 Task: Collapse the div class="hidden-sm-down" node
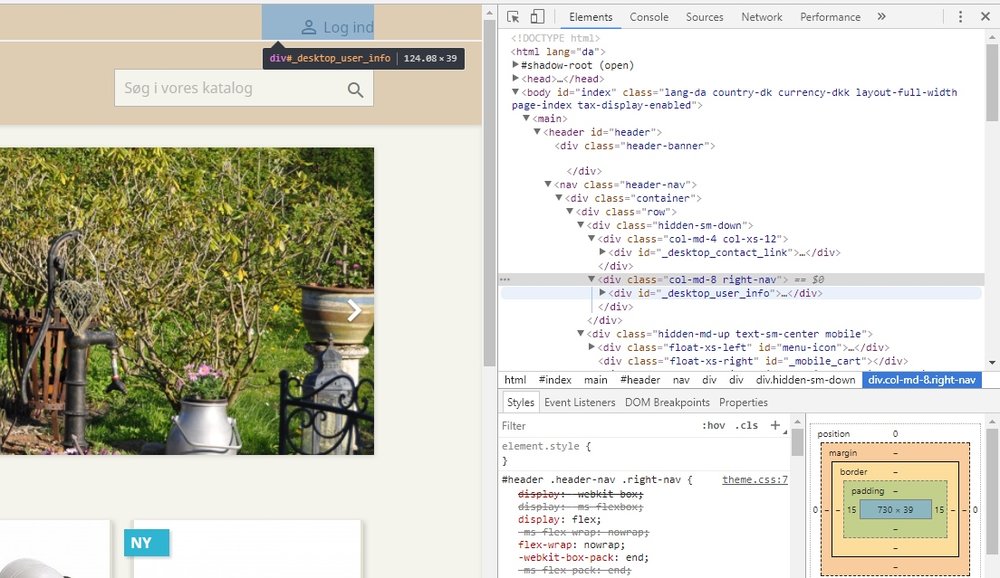coord(580,225)
